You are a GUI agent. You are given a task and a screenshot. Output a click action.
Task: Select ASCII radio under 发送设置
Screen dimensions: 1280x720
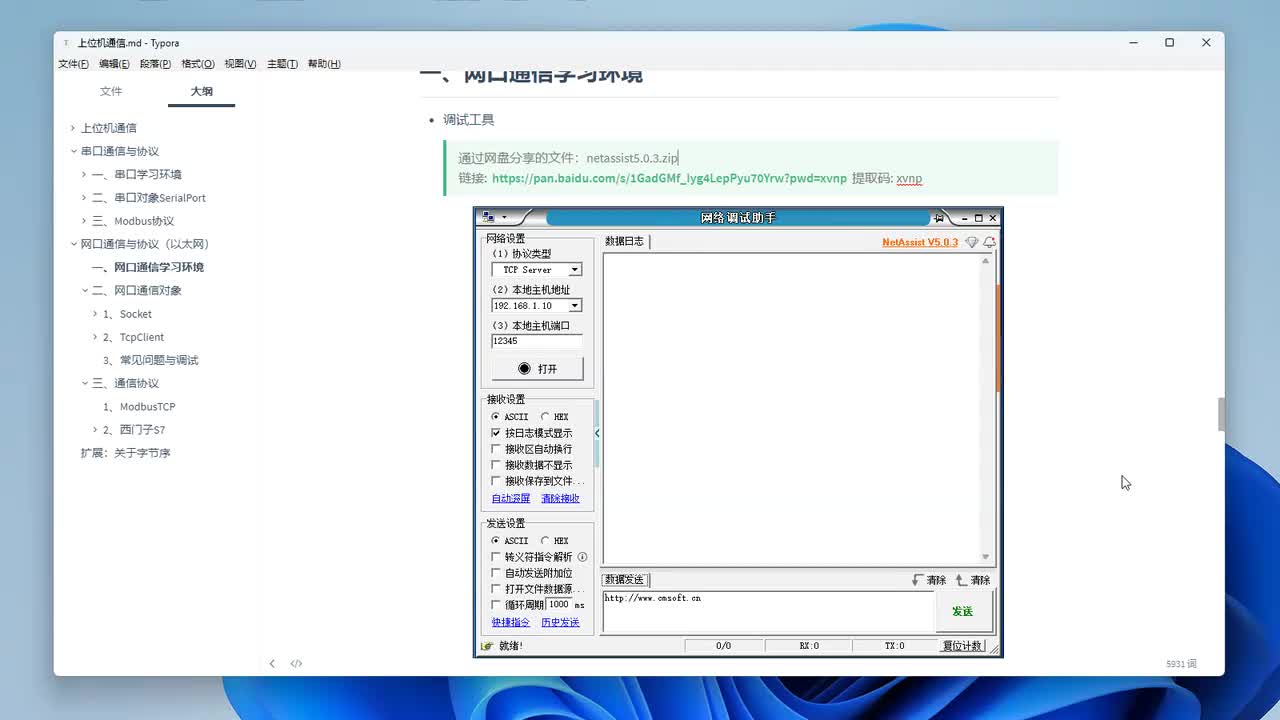496,541
